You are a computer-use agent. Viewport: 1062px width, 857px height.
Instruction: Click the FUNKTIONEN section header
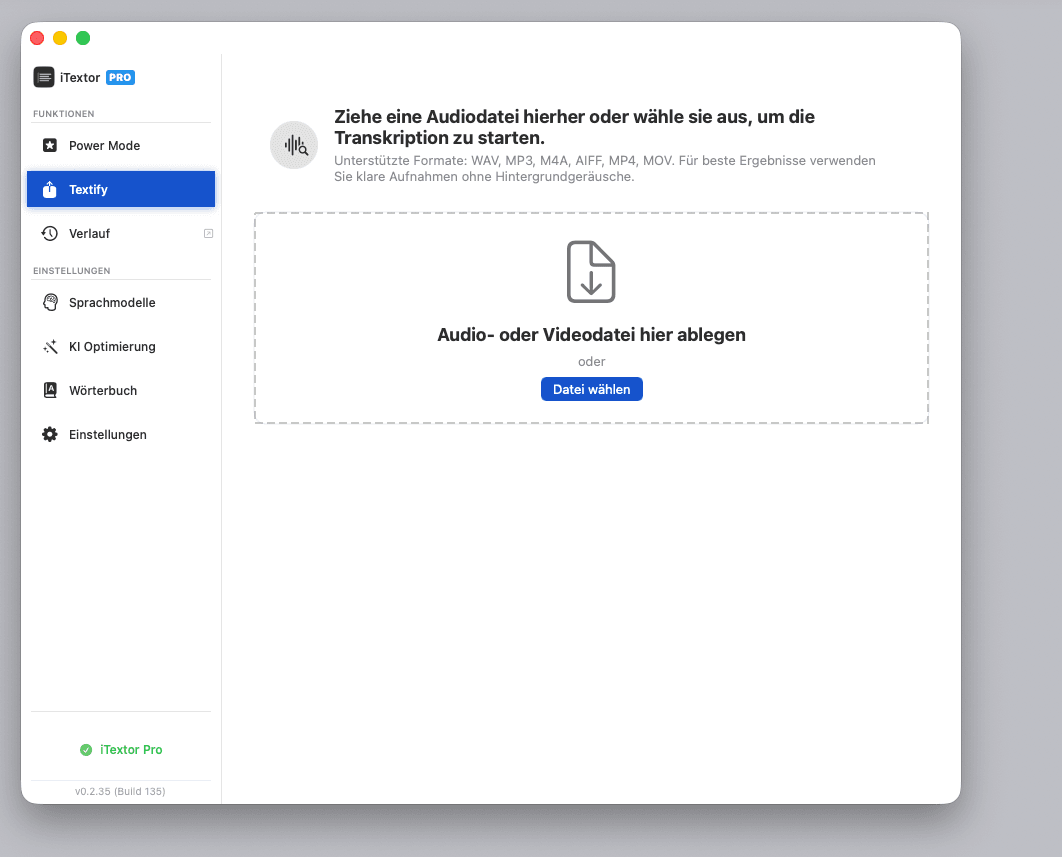[64, 114]
